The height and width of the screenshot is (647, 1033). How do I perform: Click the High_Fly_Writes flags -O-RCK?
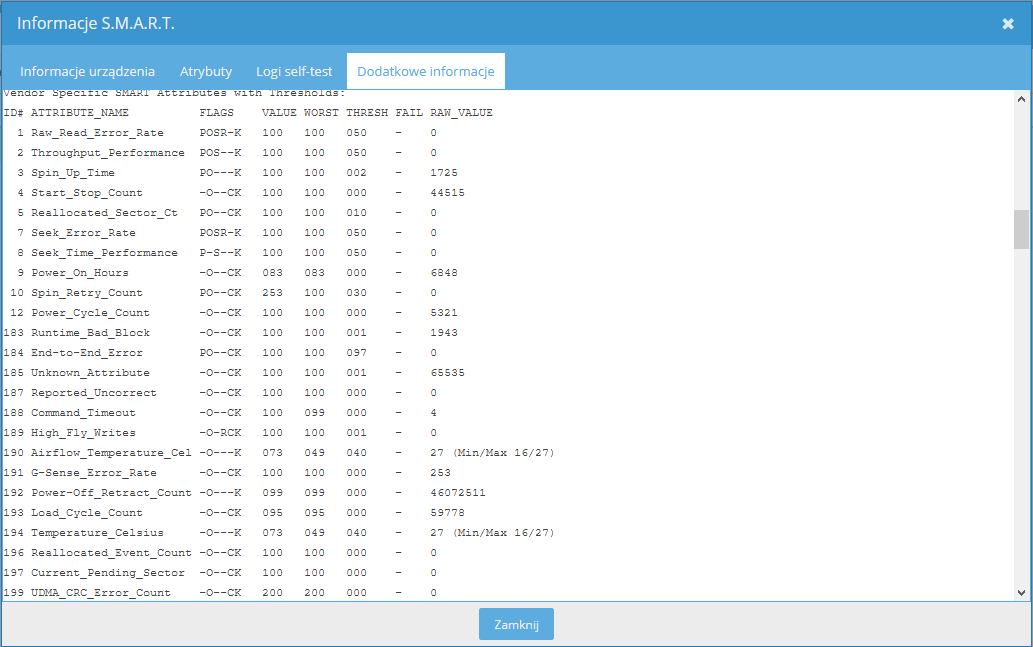point(221,433)
